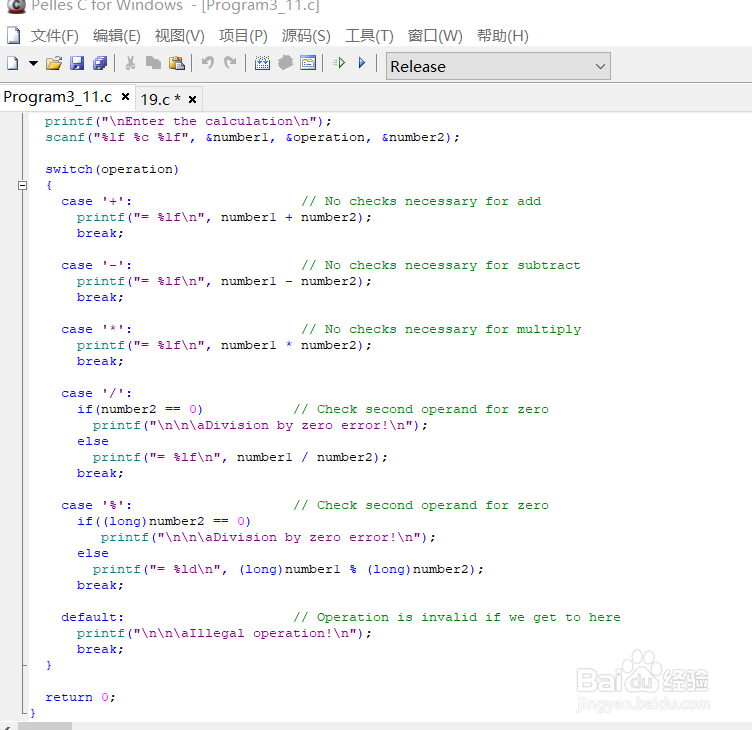
Task: Click the 'scanf' call in code
Action: click(x=65, y=138)
